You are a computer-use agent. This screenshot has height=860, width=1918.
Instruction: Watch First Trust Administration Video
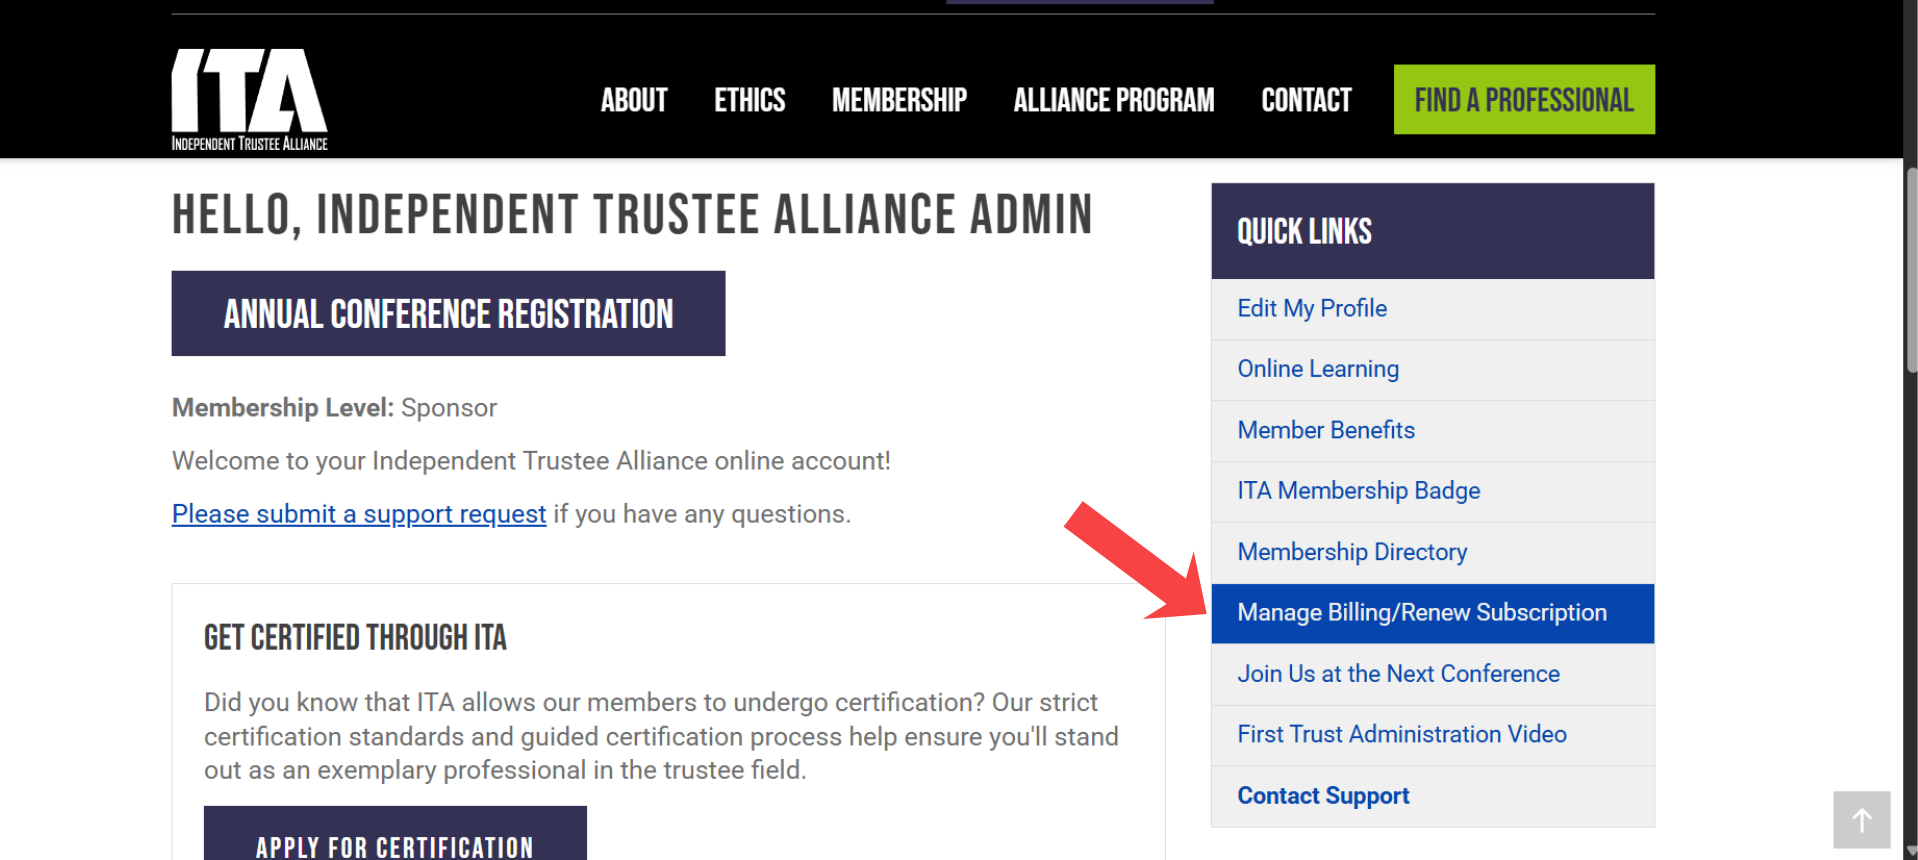click(x=1401, y=735)
